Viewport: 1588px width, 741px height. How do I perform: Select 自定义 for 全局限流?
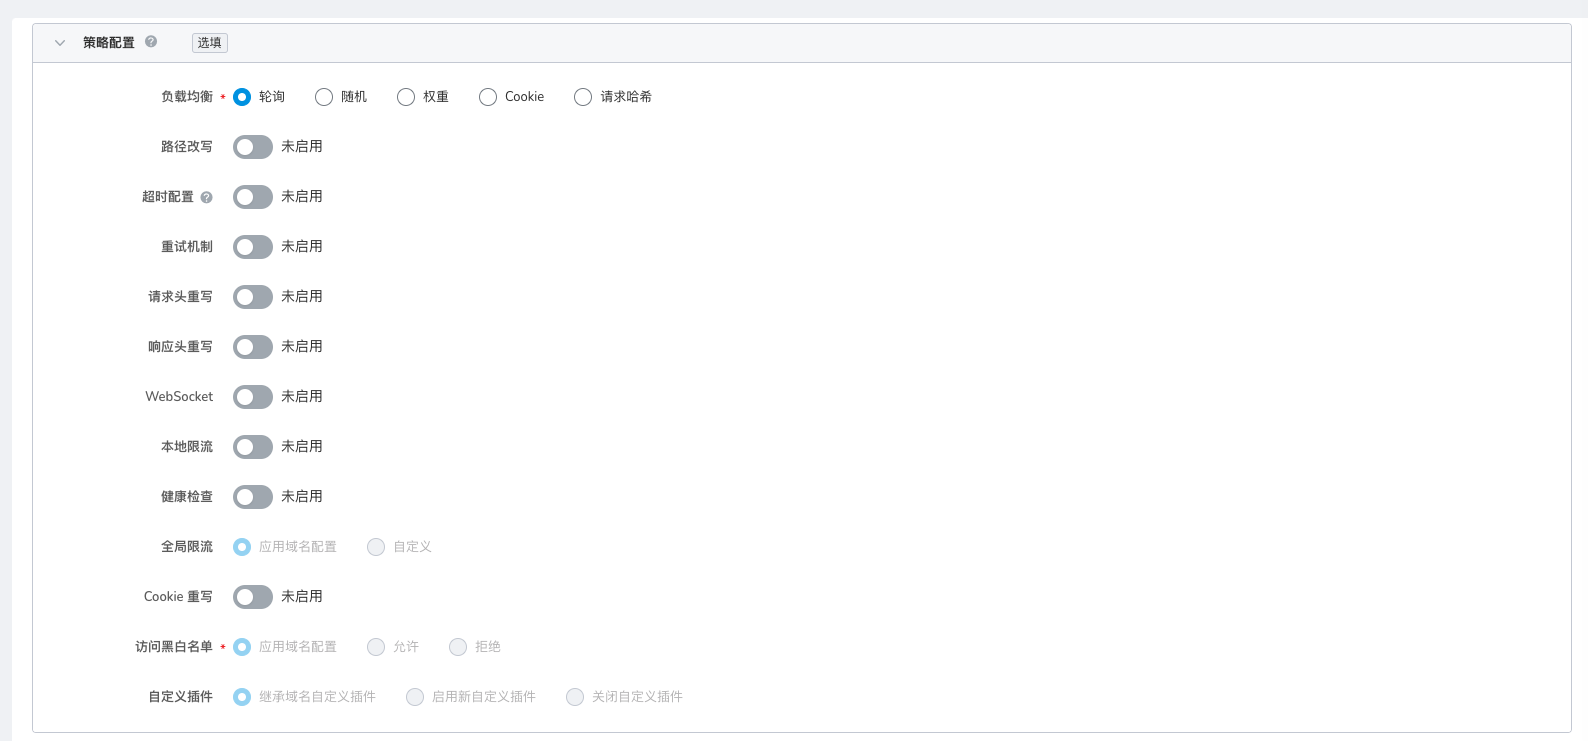click(x=376, y=547)
